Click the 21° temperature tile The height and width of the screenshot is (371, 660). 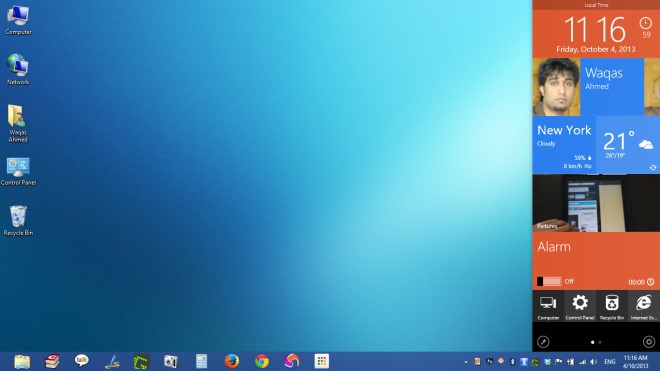[x=628, y=144]
